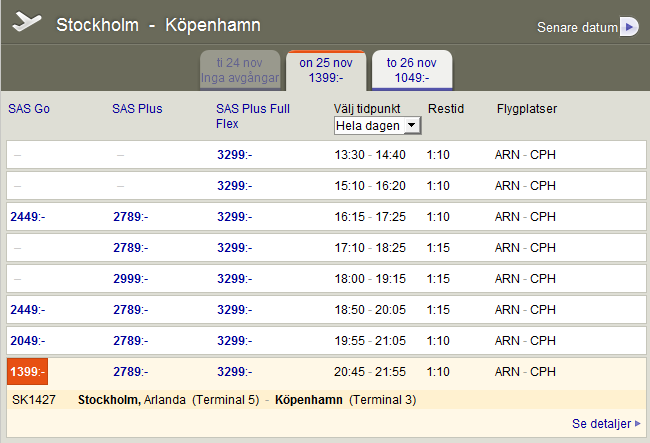The height and width of the screenshot is (443, 650).
Task: Select SAS Plus 2789:- for 20:45 flight
Action: coord(130,372)
